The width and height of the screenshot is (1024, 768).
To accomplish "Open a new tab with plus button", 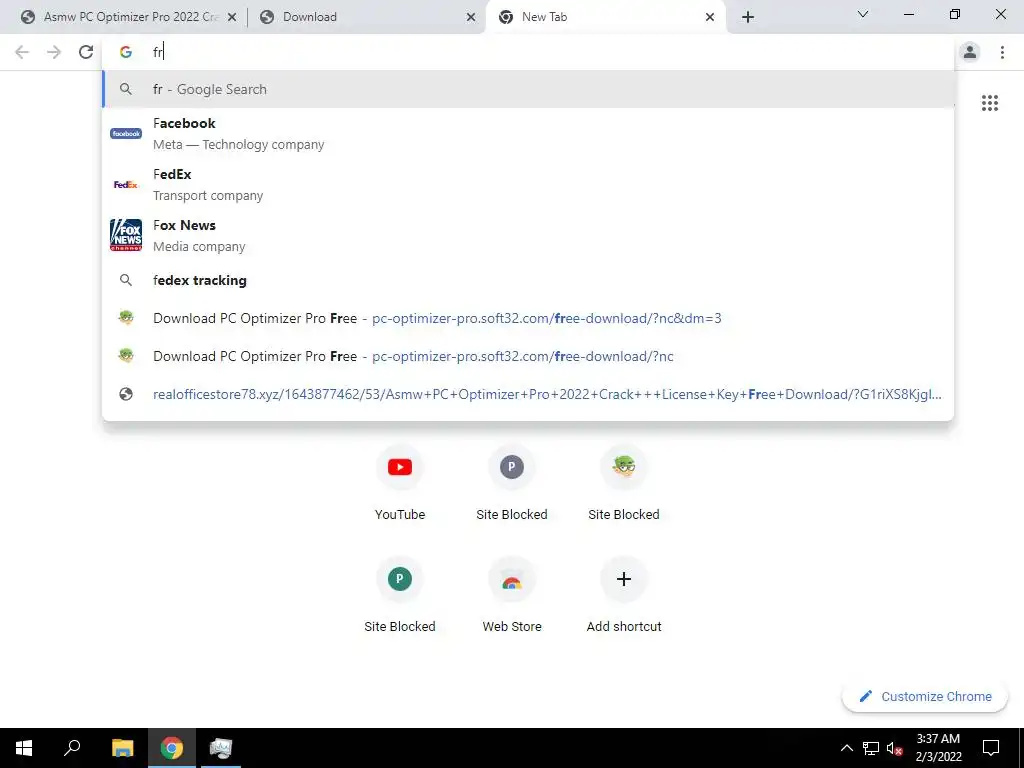I will point(748,17).
